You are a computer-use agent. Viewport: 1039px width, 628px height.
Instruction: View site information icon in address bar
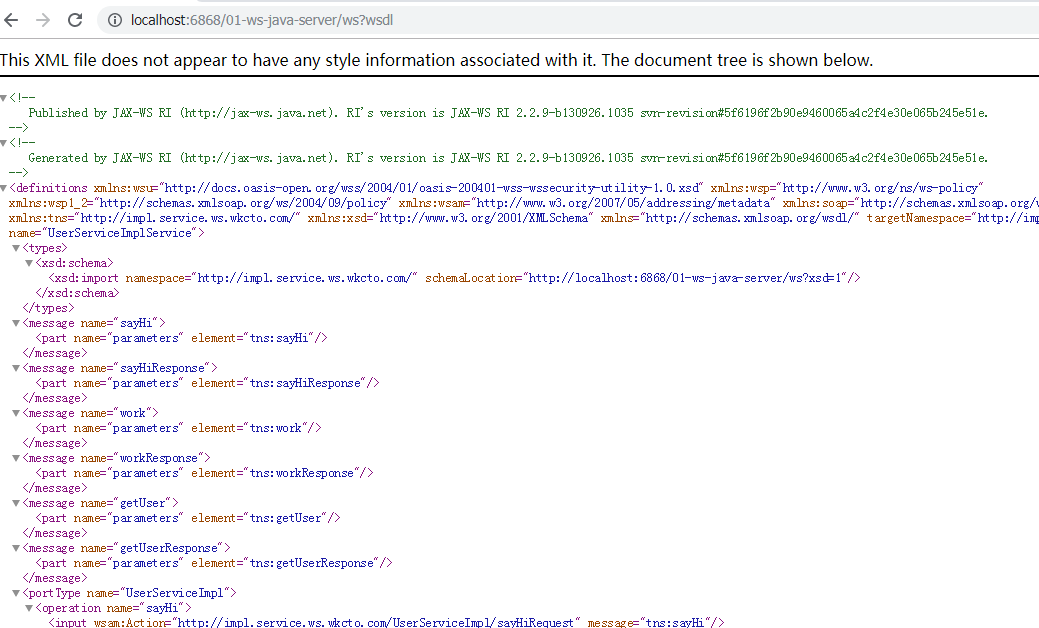pyautogui.click(x=115, y=21)
